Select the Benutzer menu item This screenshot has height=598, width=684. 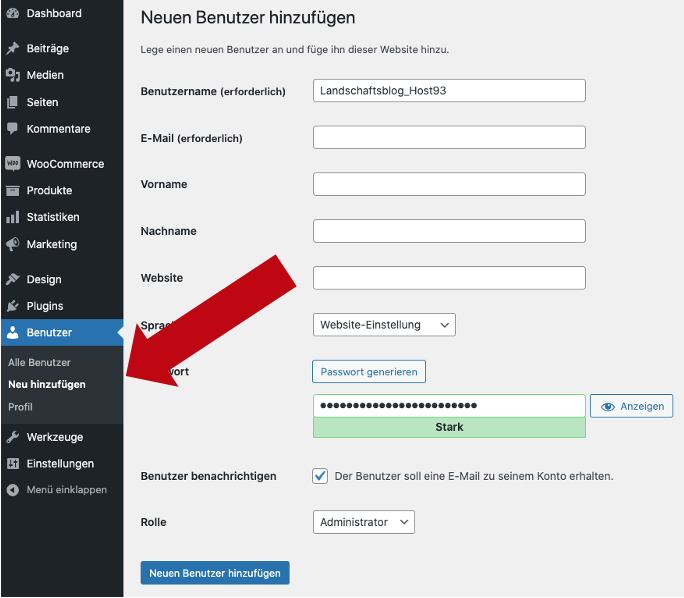(x=62, y=332)
